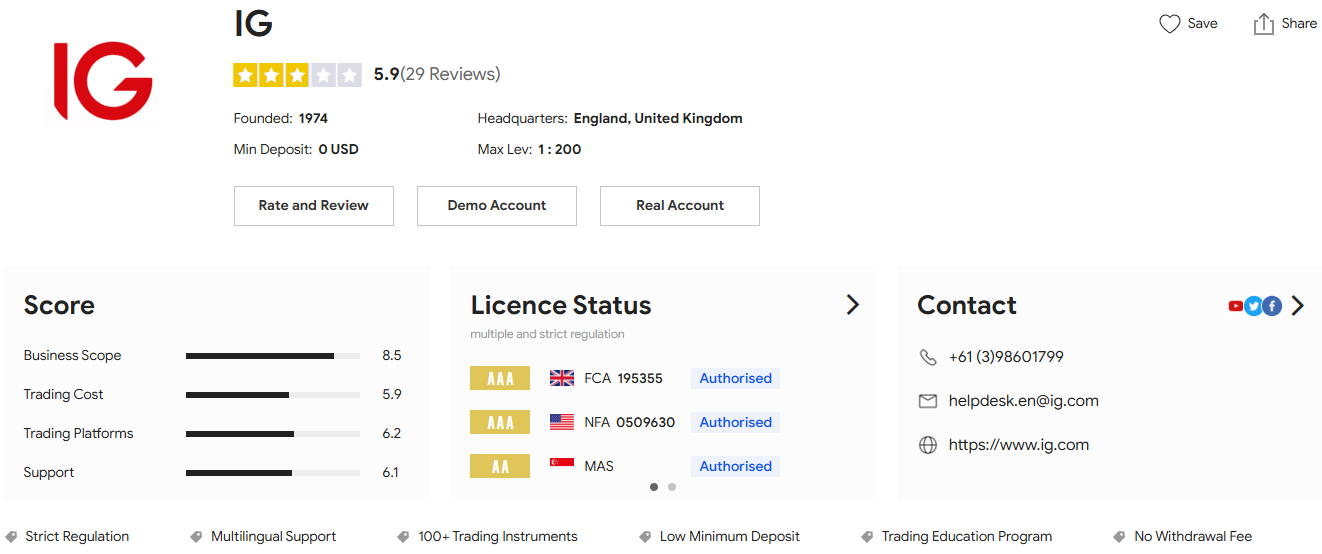Click the phone icon in Contact
This screenshot has width=1322, height=554.
pos(928,357)
